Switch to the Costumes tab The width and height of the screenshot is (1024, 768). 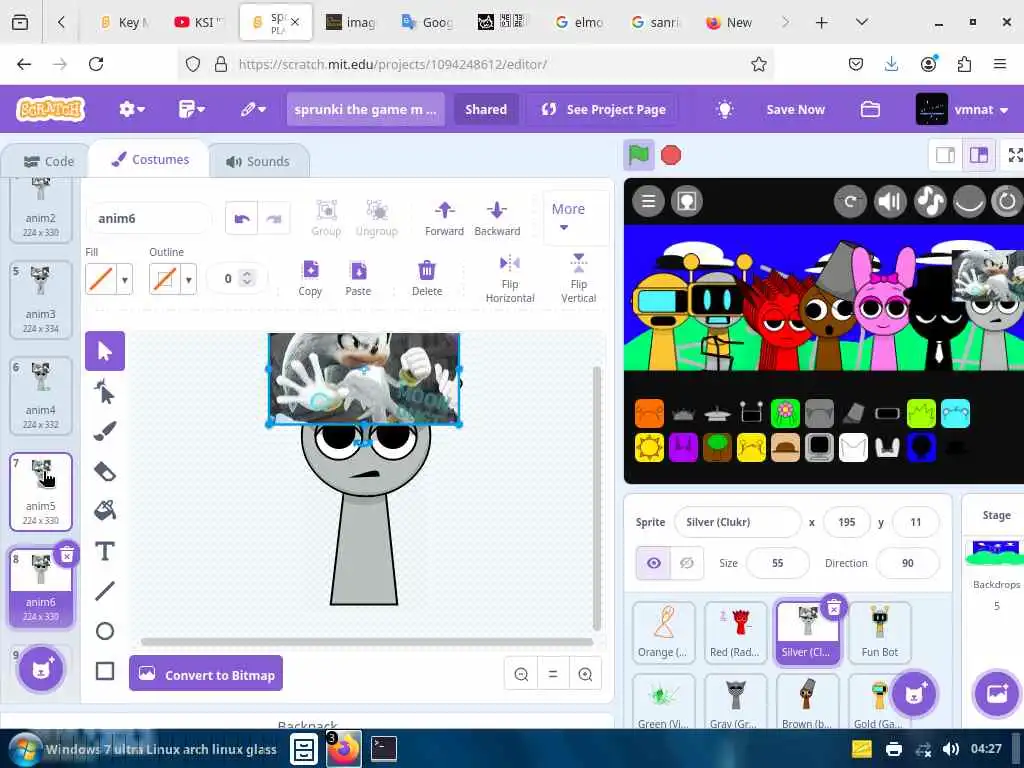tap(150, 159)
